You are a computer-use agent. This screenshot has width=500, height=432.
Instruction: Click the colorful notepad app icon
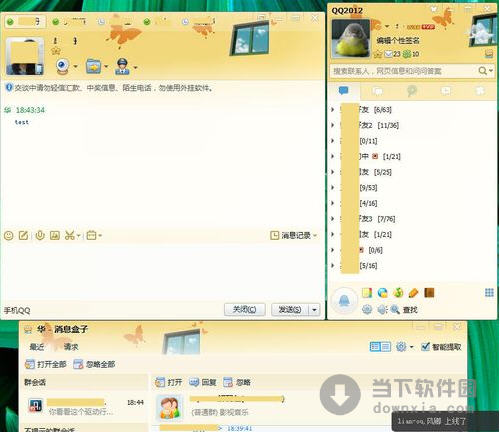click(367, 293)
